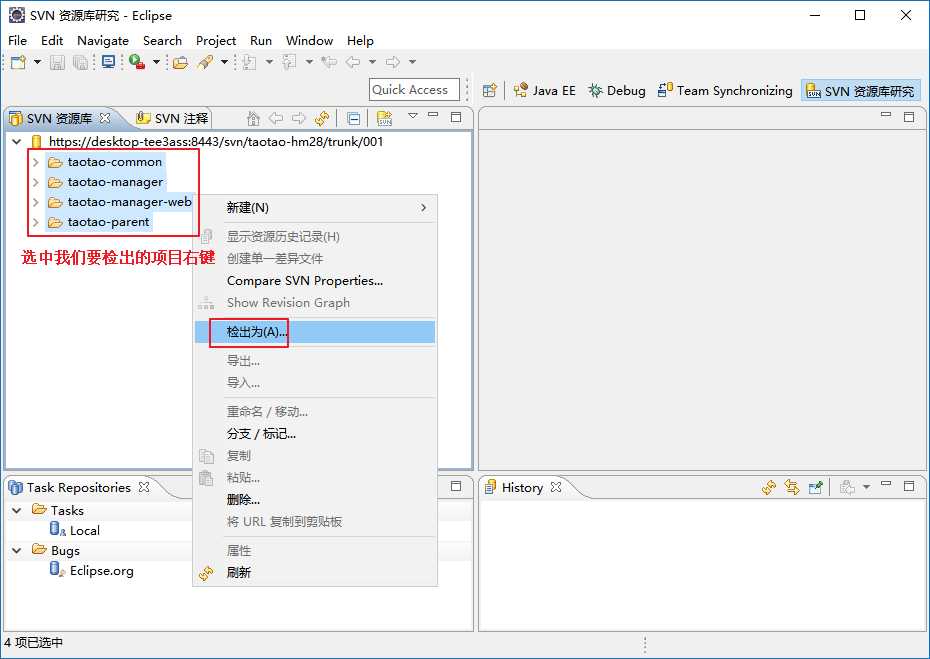Switch to Java EE perspective
The image size is (930, 659).
tap(544, 91)
